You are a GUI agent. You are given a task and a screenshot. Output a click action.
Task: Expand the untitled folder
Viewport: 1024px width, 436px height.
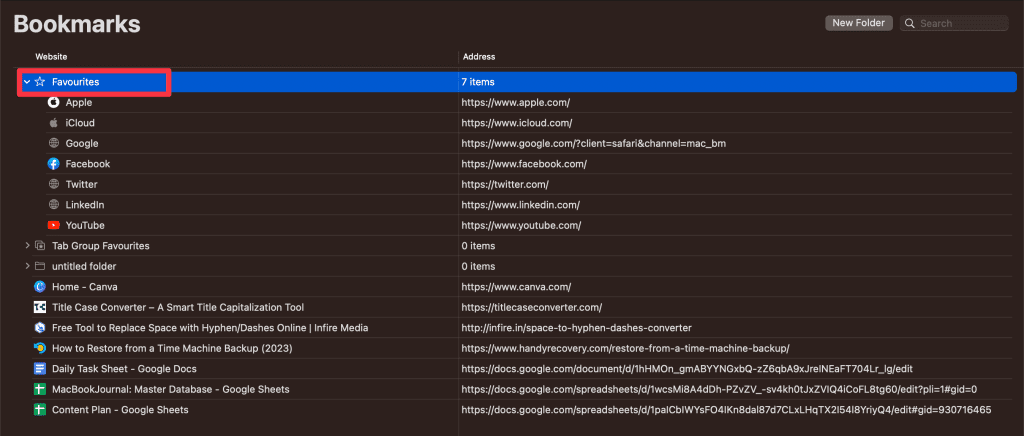pos(27,266)
